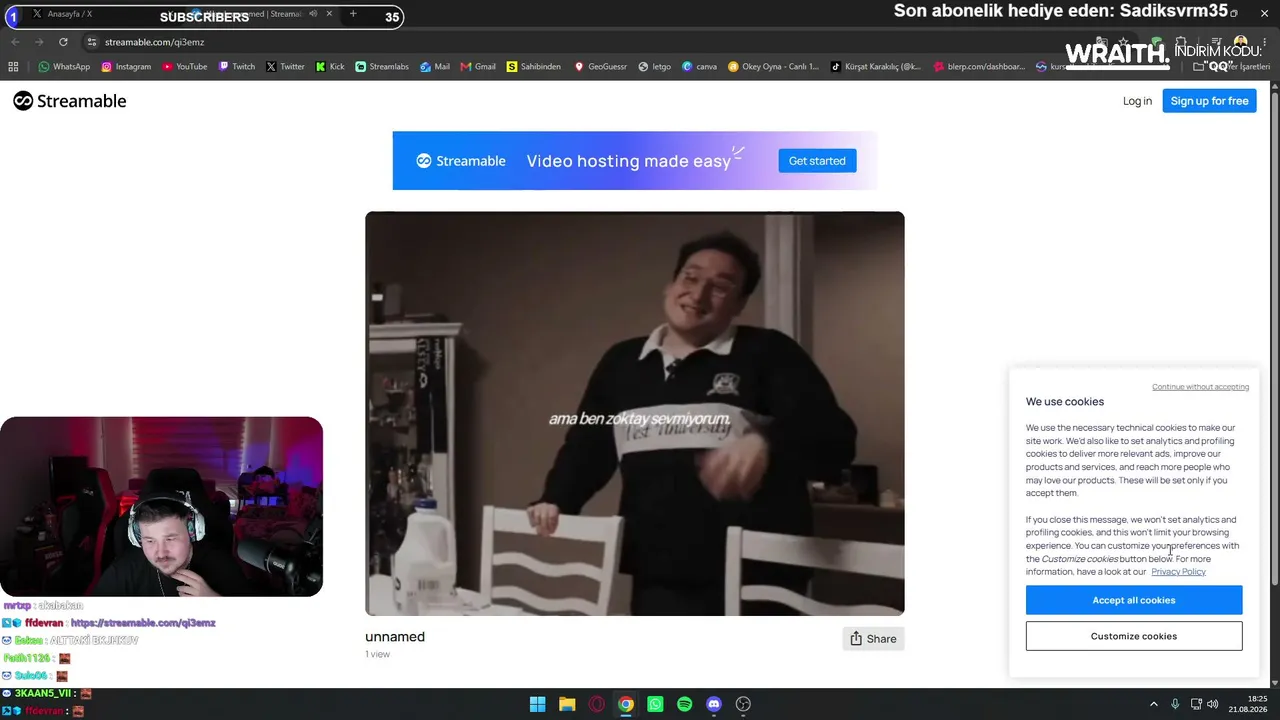Open WhatsApp from the taskbar
This screenshot has width=1280, height=720.
(655, 704)
